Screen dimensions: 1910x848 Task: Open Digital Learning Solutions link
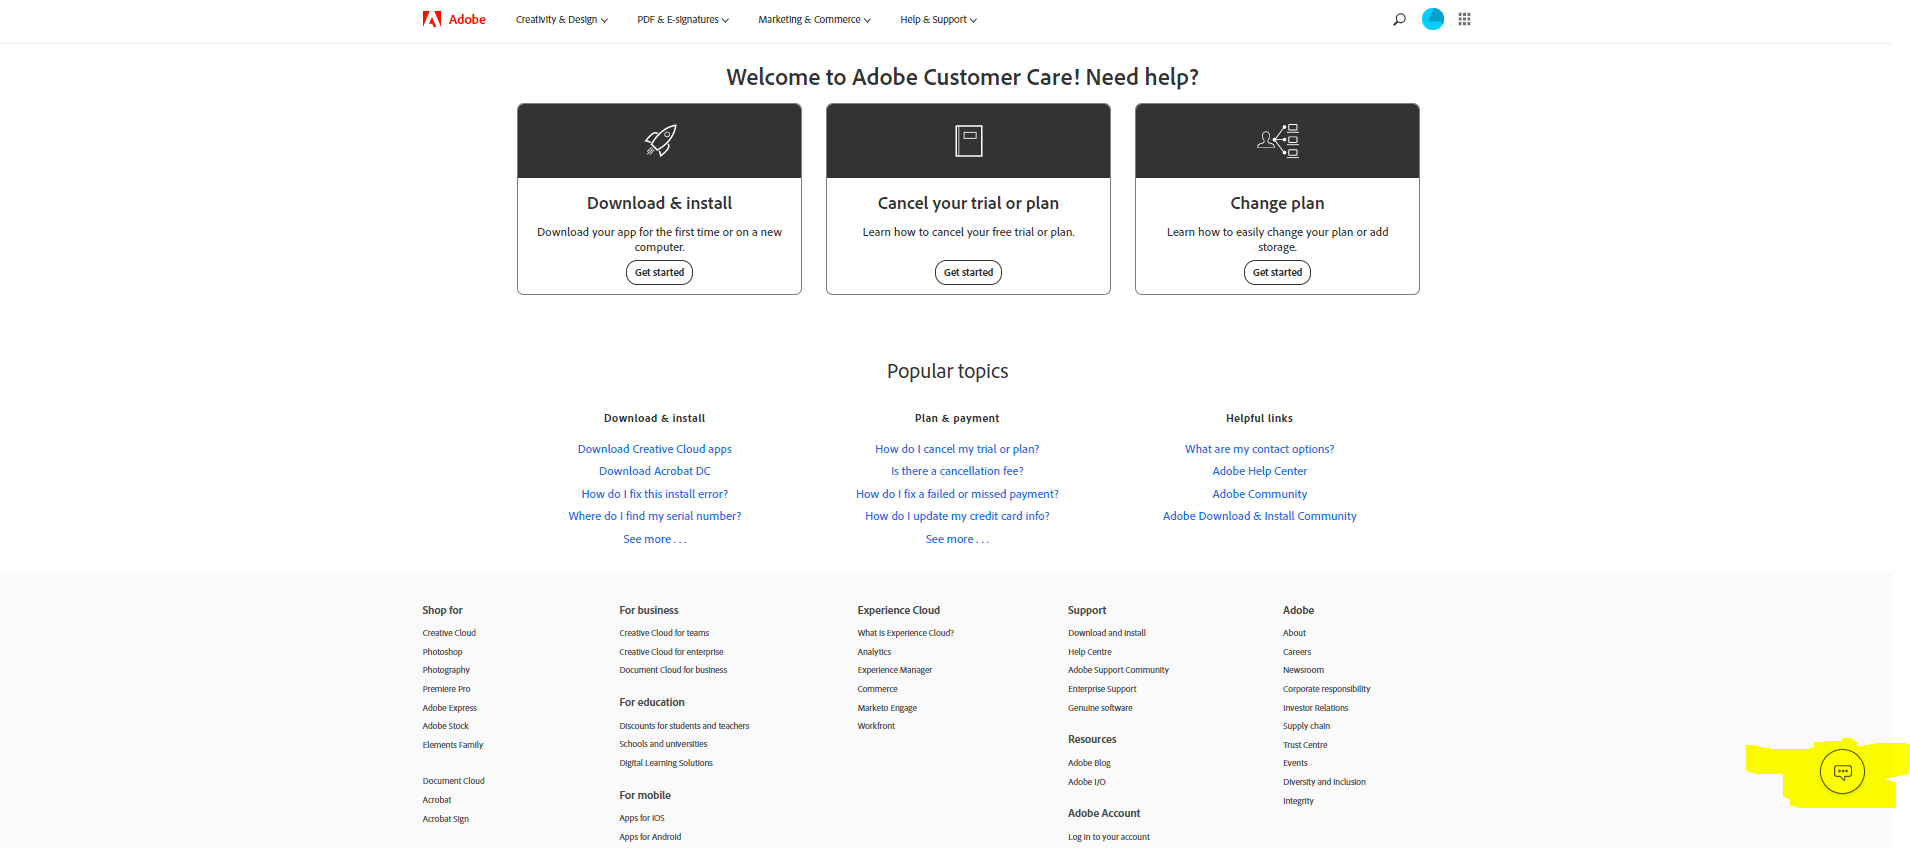[x=666, y=763]
